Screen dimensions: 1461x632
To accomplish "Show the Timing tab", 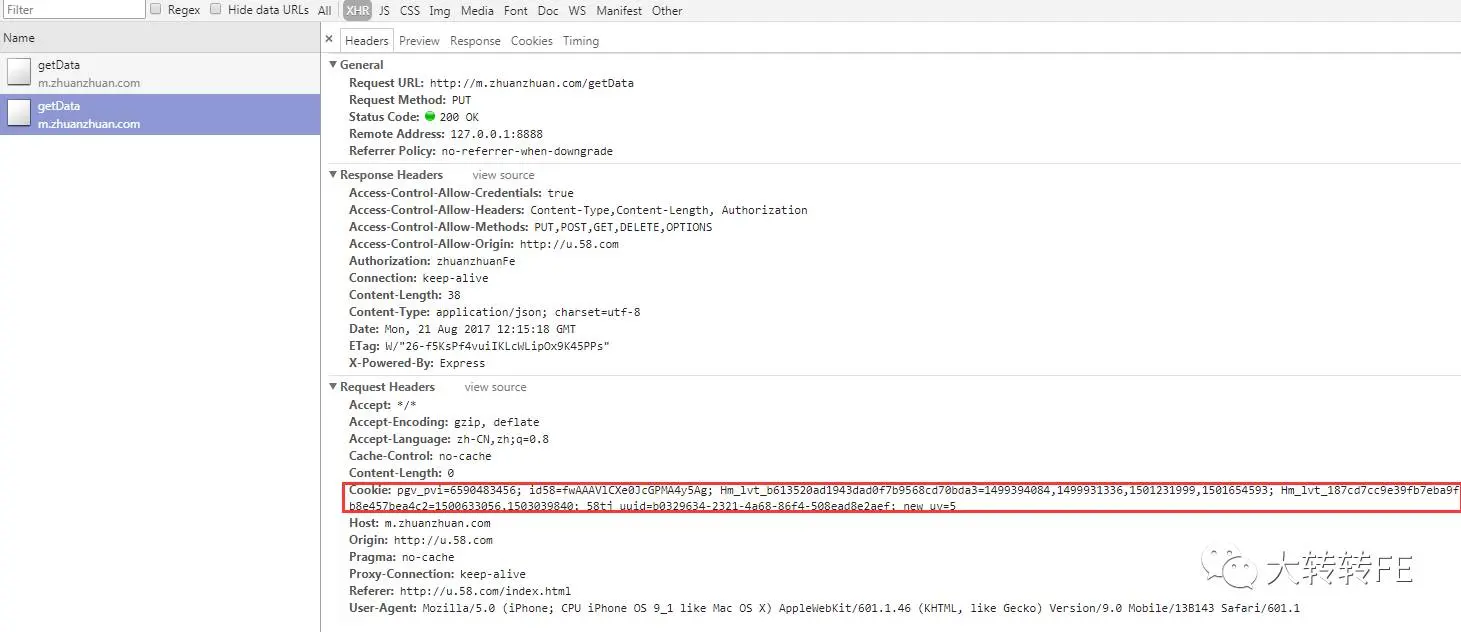I will (x=580, y=41).
